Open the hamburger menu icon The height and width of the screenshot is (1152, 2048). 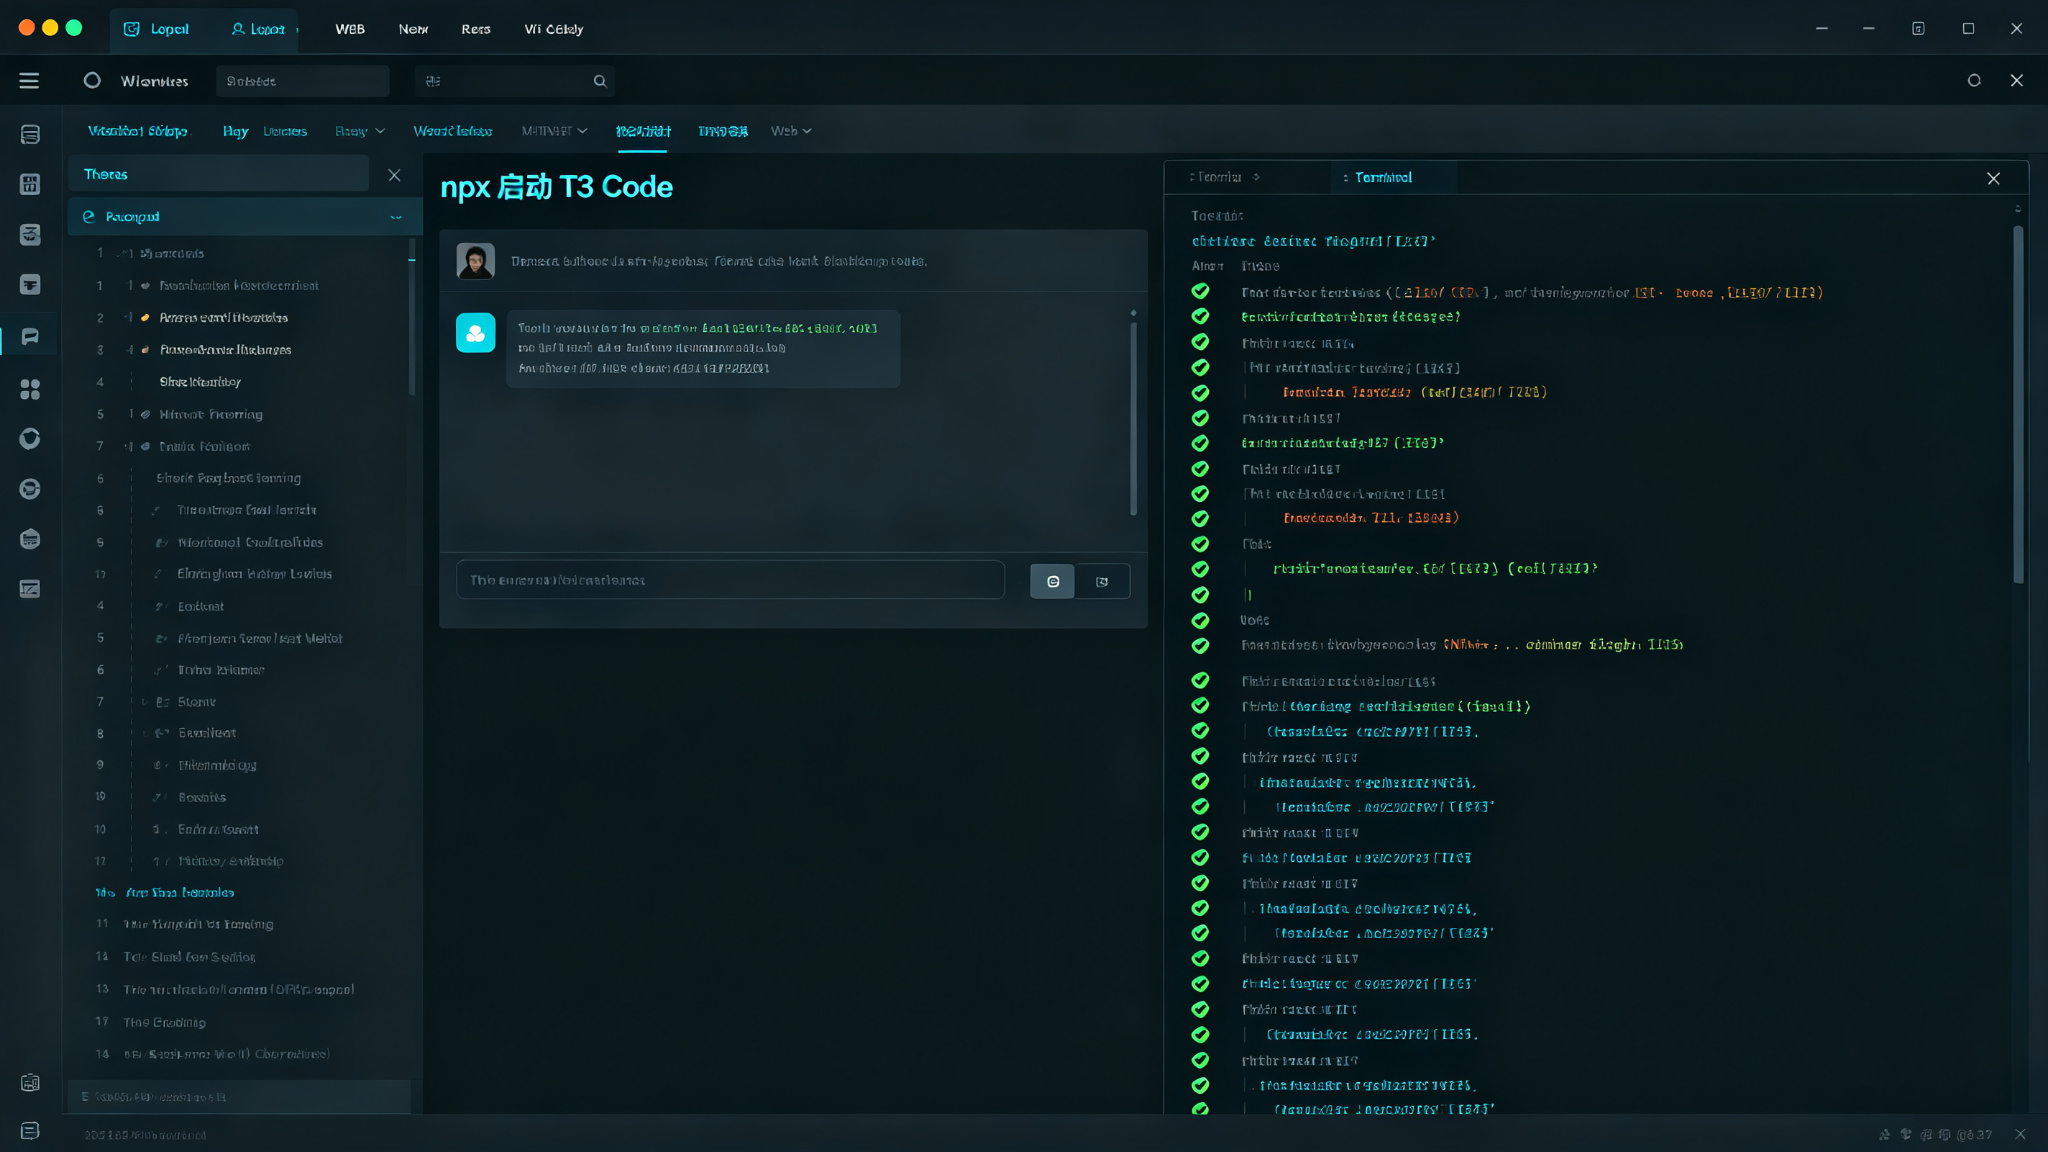pyautogui.click(x=29, y=81)
